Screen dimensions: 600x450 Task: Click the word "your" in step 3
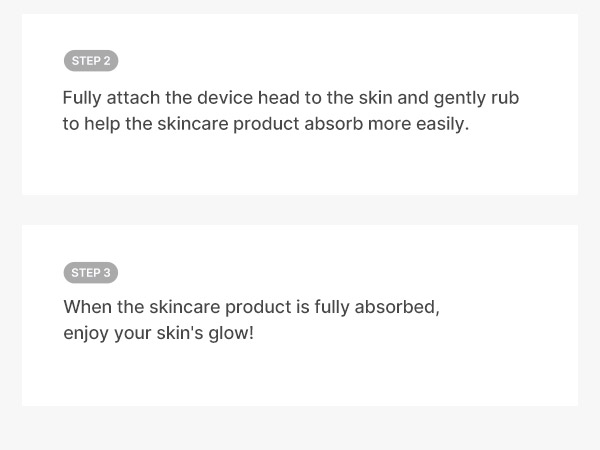(132, 333)
